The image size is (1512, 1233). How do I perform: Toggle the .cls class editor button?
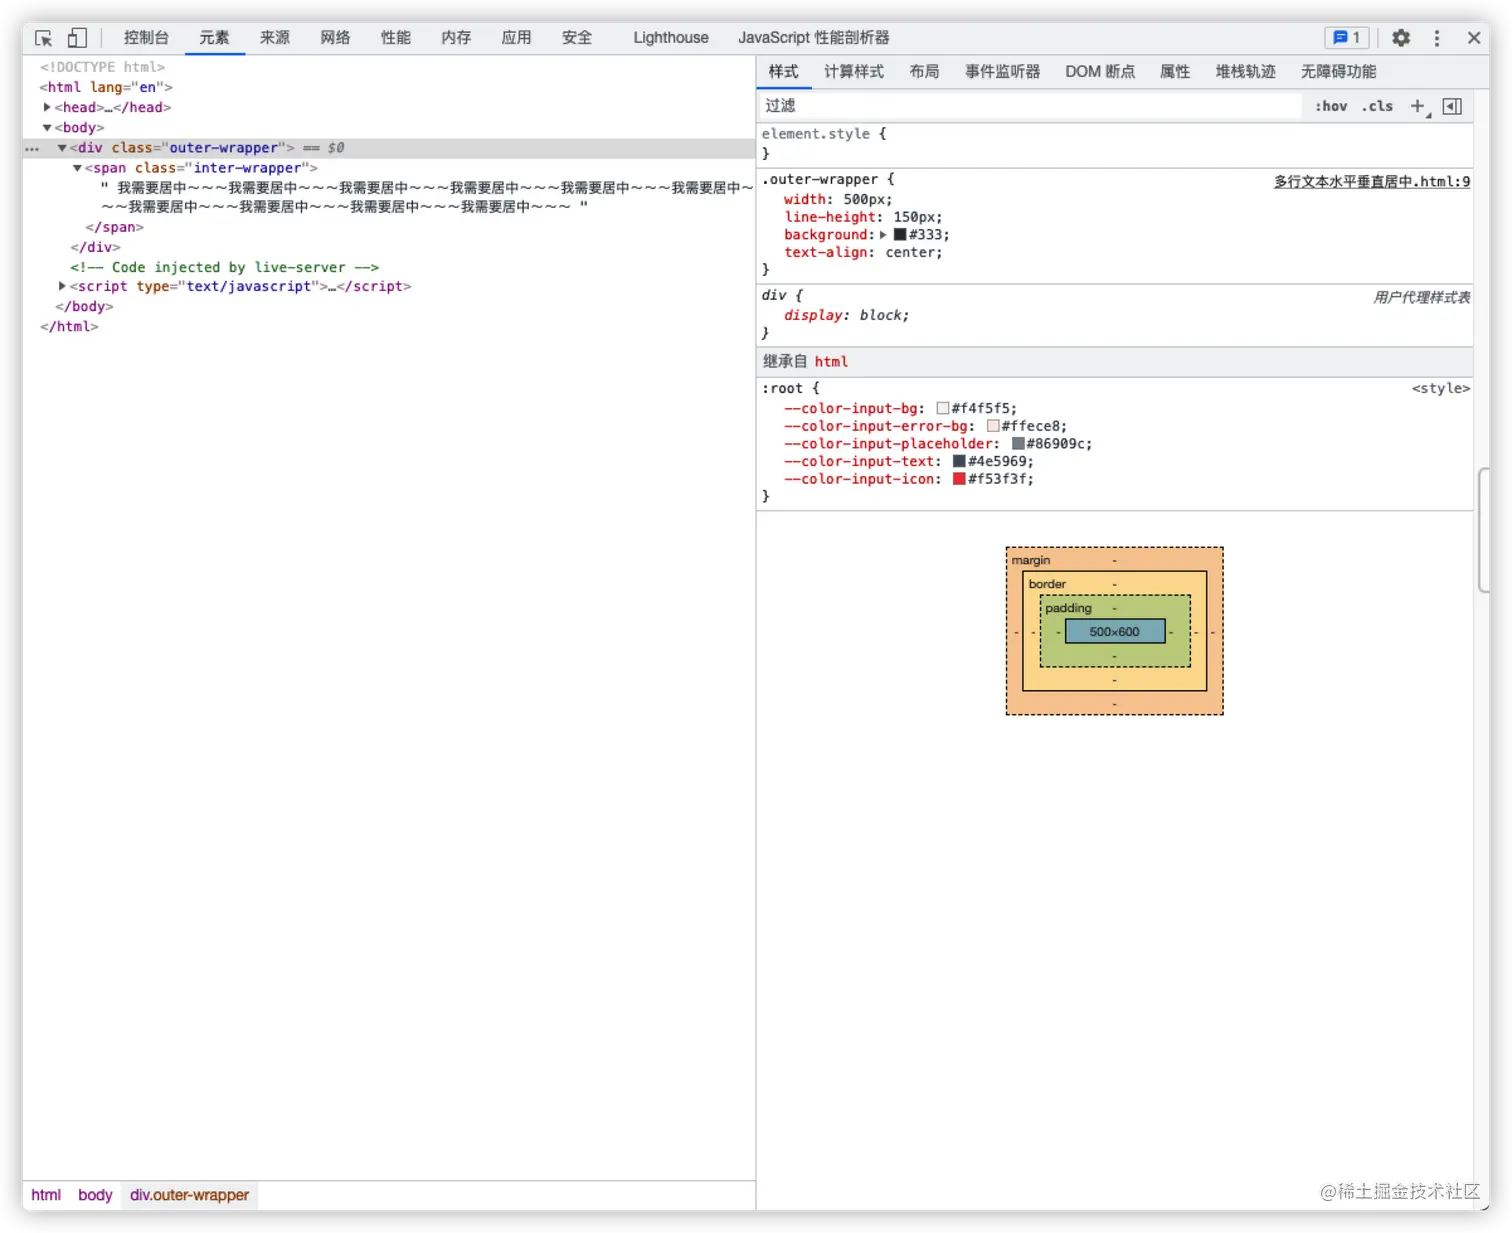tap(1377, 106)
